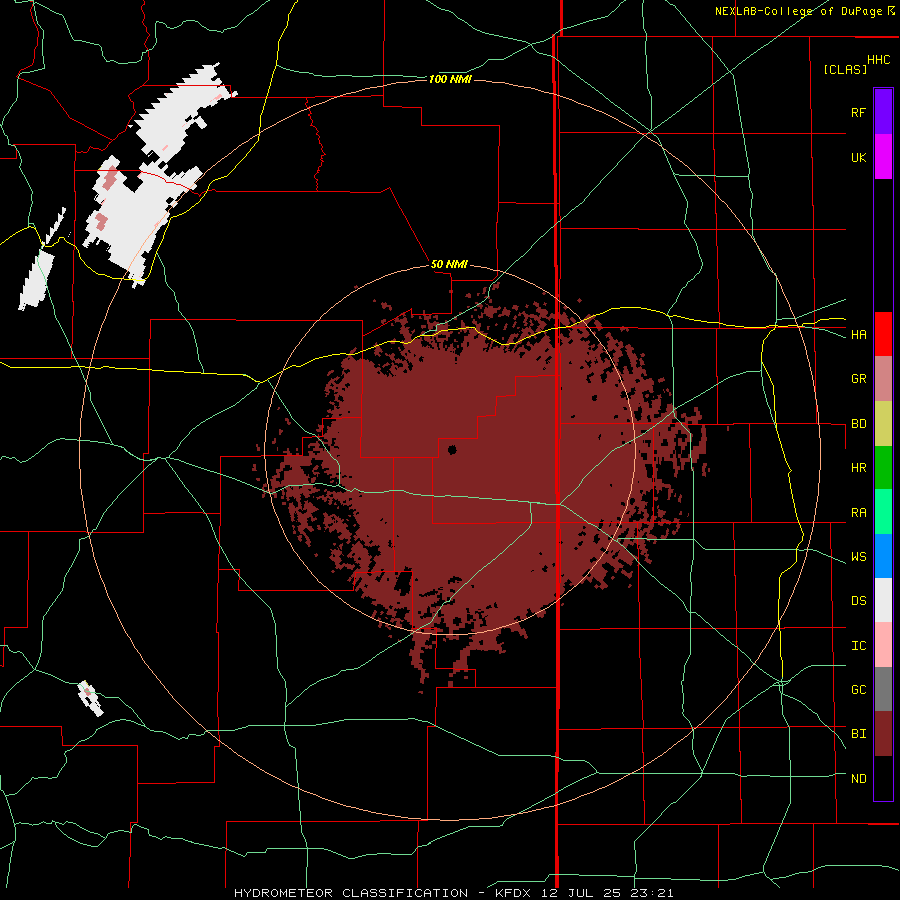The width and height of the screenshot is (900, 900).
Task: Choose the DS white legend swatch
Action: (883, 600)
